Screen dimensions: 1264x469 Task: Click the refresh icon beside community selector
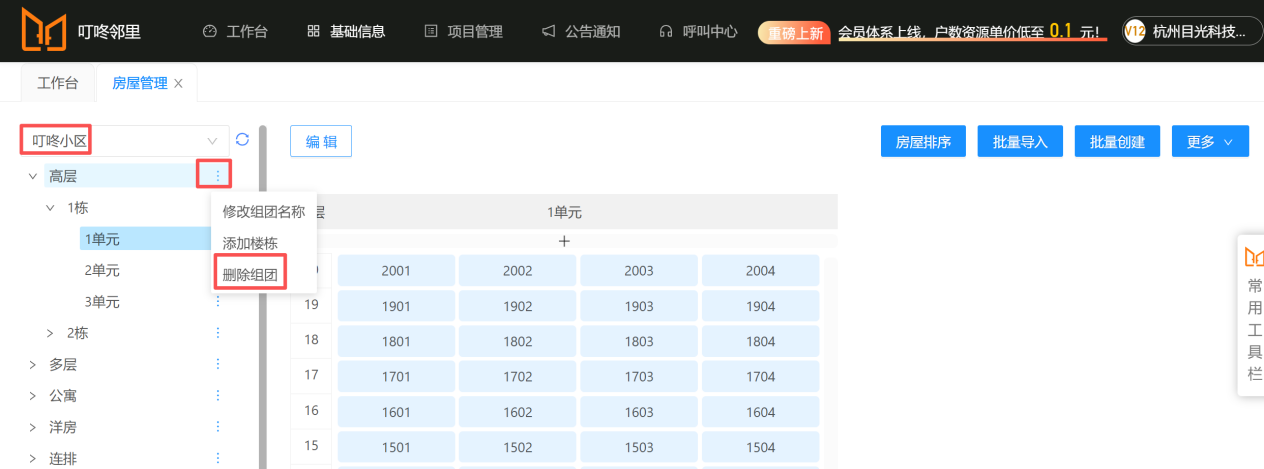[x=242, y=140]
